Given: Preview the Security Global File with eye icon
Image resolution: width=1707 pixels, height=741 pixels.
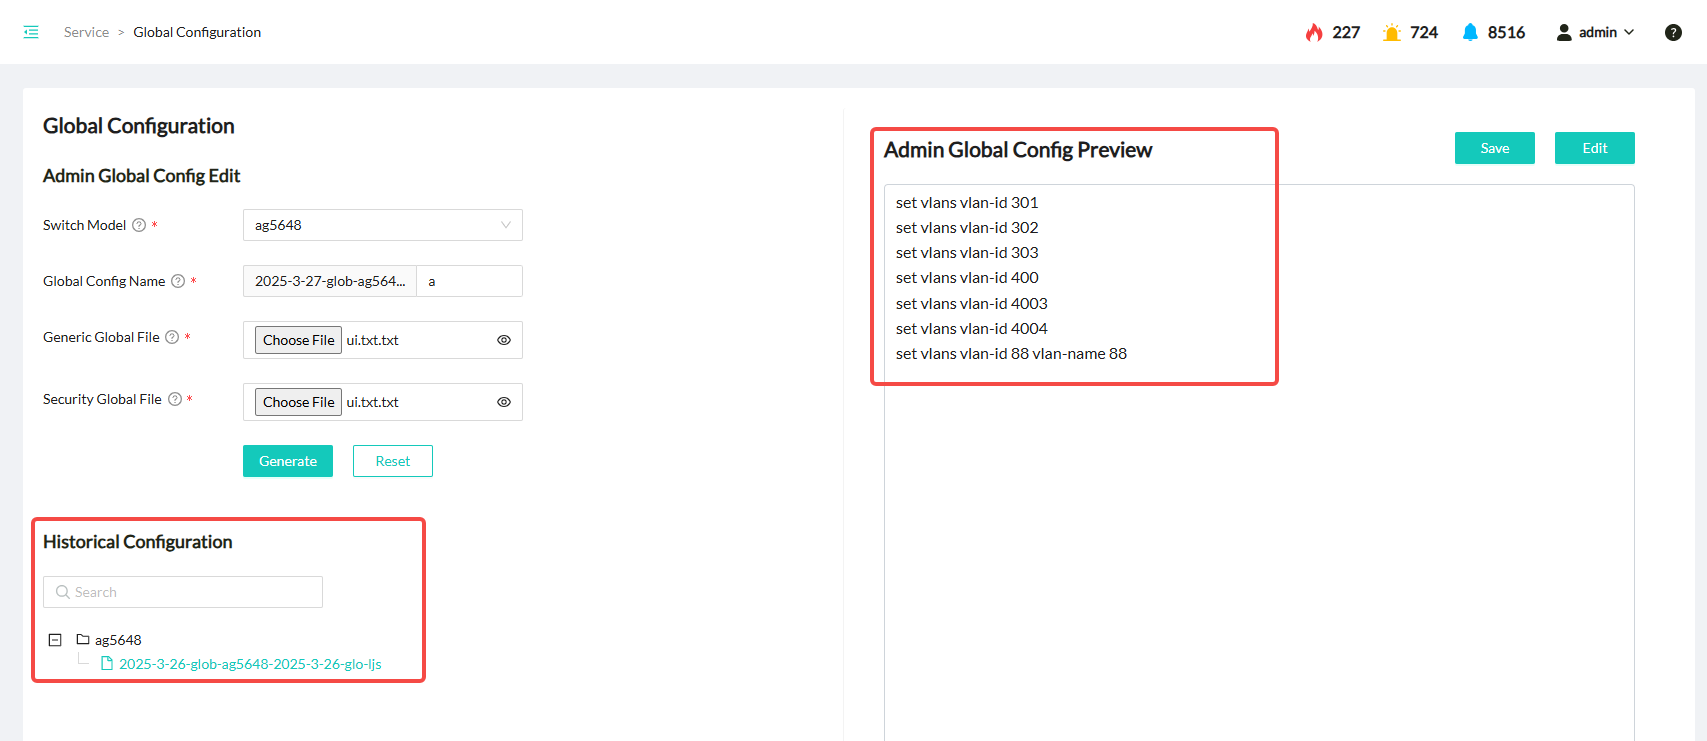Looking at the screenshot, I should click(x=504, y=402).
